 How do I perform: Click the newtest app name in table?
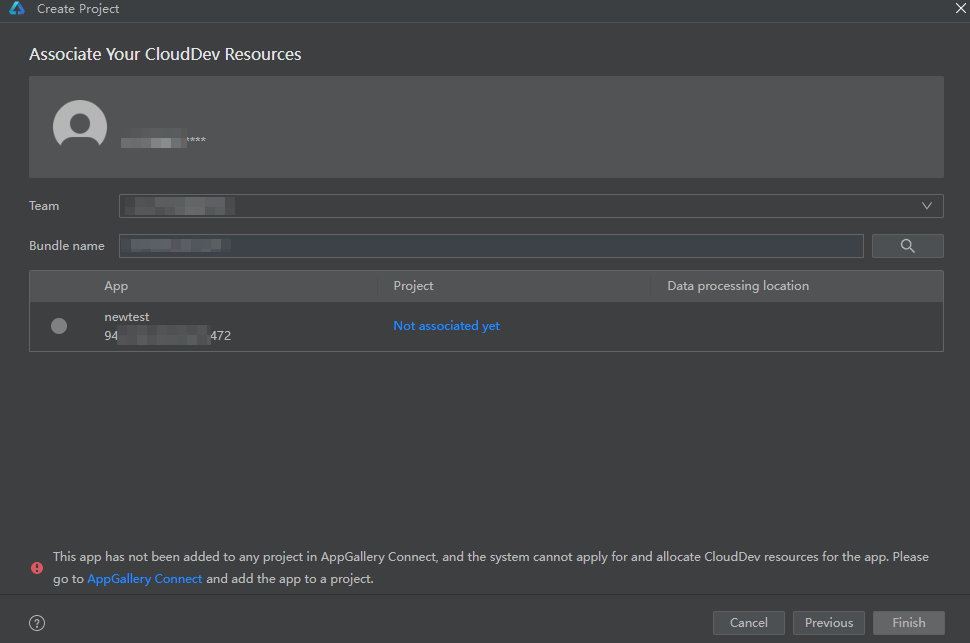(x=127, y=317)
